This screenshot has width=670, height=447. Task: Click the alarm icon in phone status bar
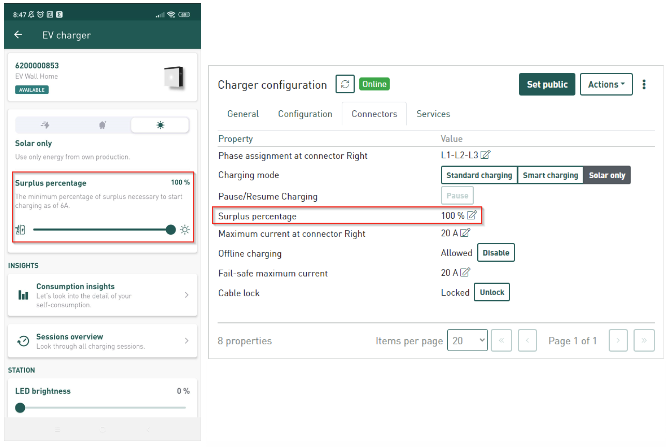click(x=40, y=15)
